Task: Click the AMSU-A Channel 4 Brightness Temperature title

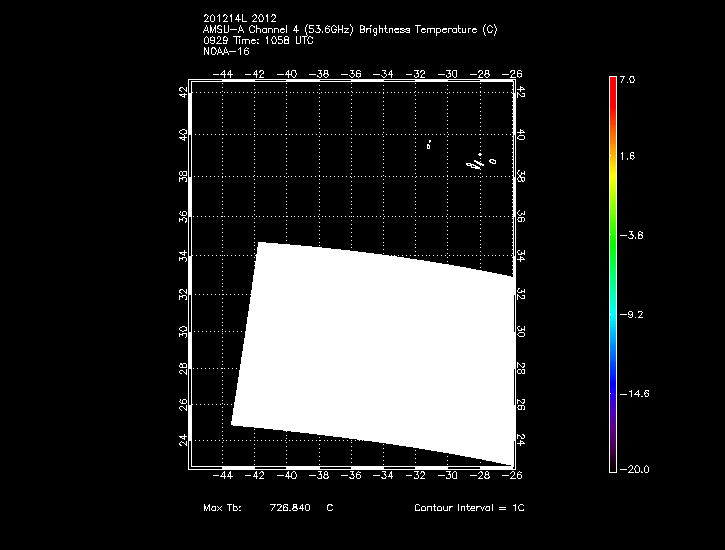Action: point(349,29)
